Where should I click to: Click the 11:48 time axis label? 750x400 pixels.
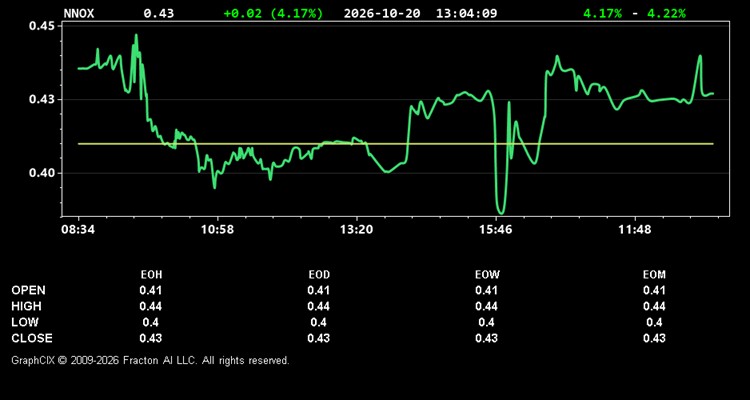click(634, 230)
